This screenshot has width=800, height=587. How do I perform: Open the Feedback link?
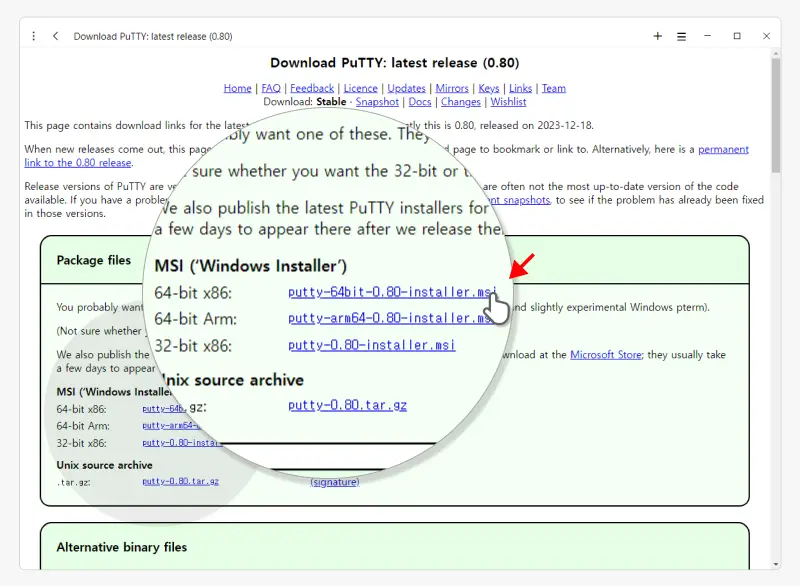click(x=312, y=88)
